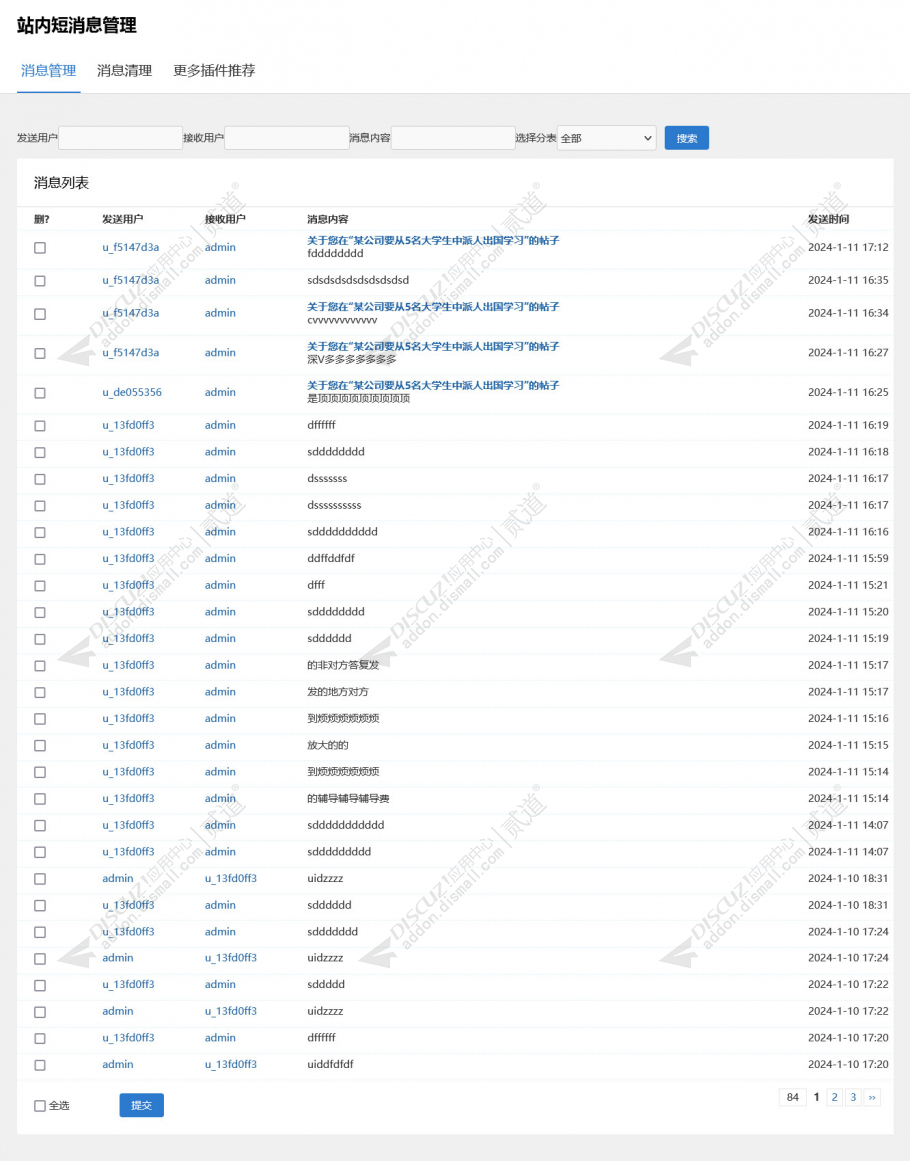Click the 发送用户 column header
Viewport: 910px width, 1161px height.
click(123, 219)
